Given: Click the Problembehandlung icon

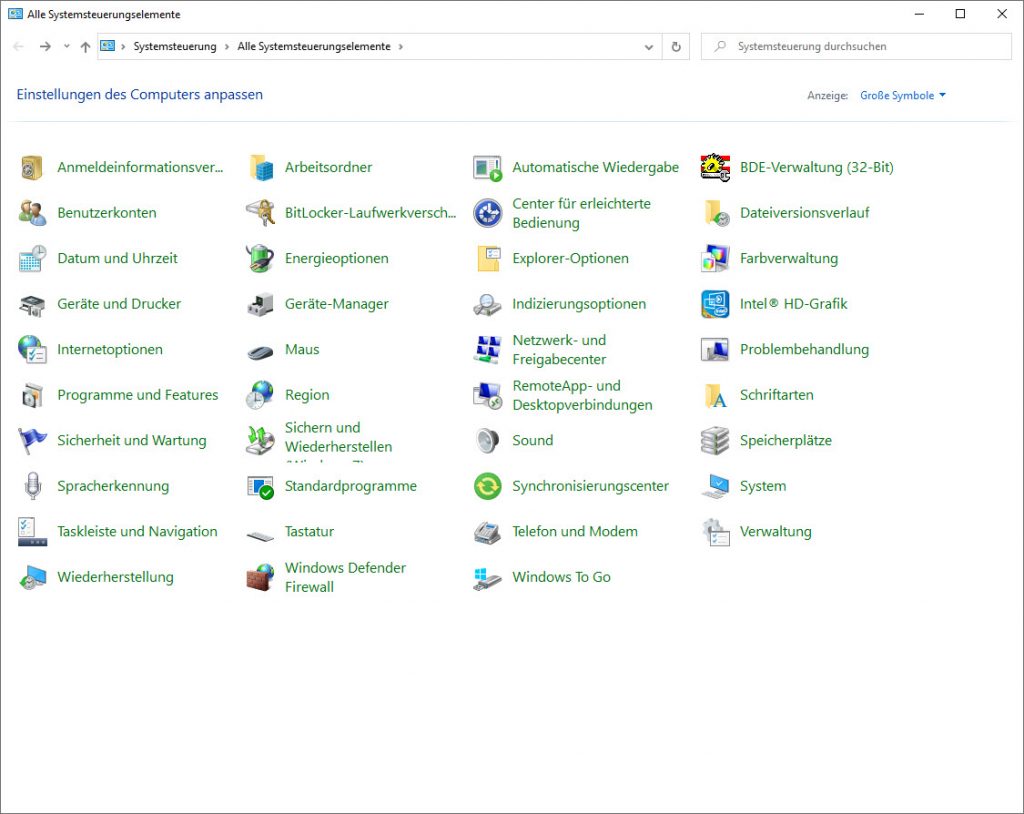Looking at the screenshot, I should coord(715,350).
